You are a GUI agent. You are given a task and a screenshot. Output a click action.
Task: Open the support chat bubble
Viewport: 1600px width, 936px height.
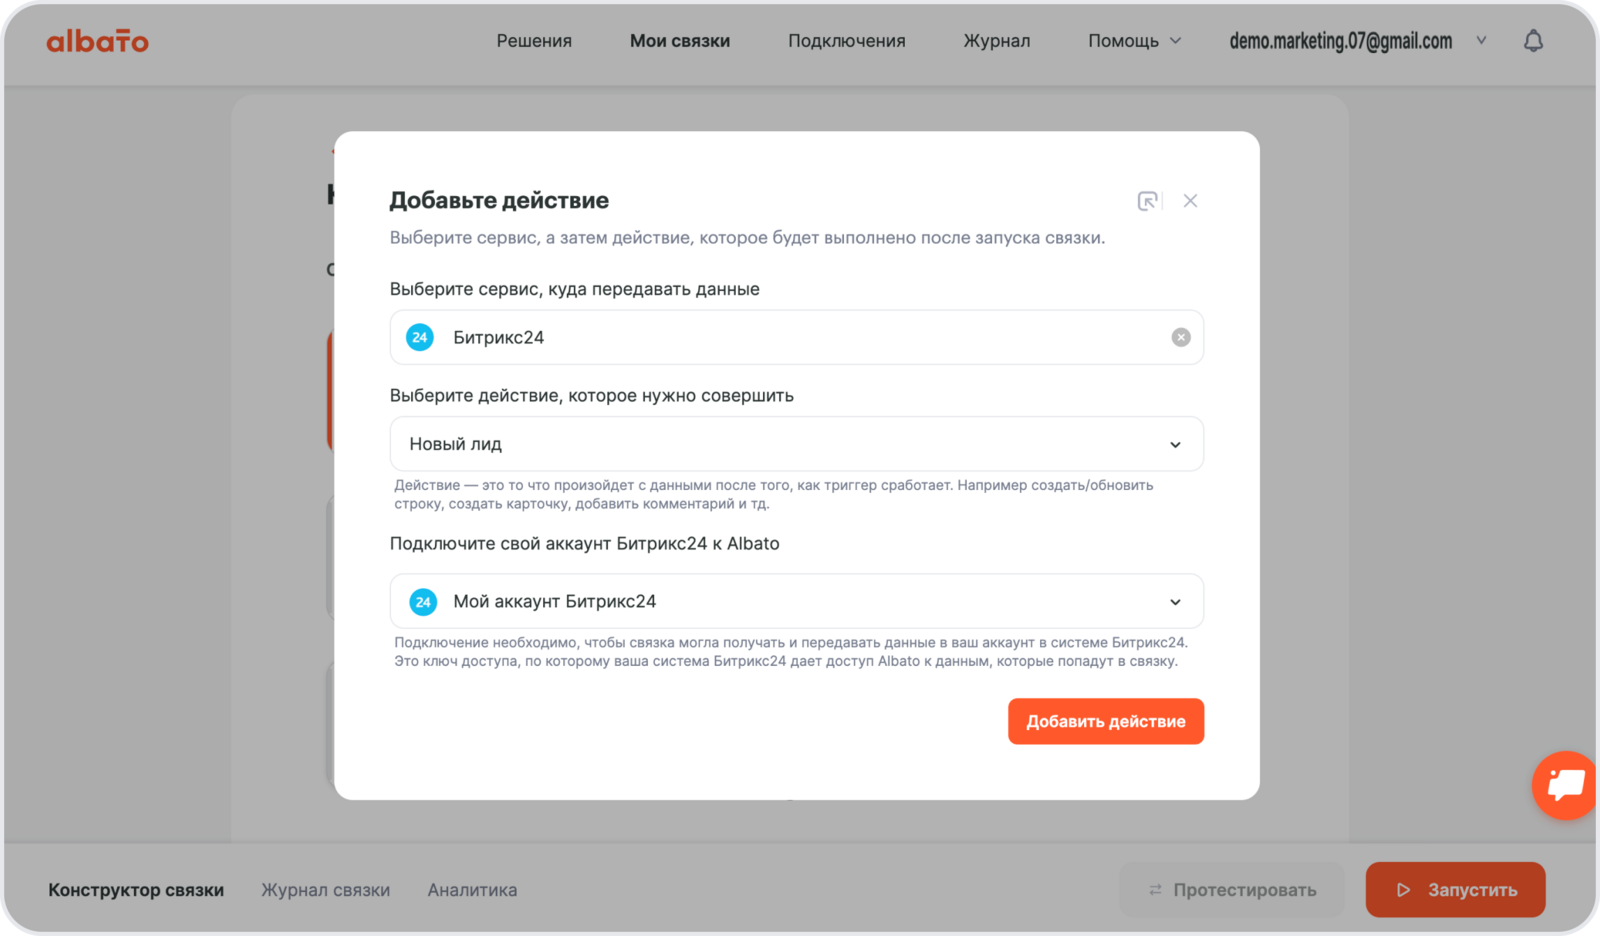(x=1565, y=785)
